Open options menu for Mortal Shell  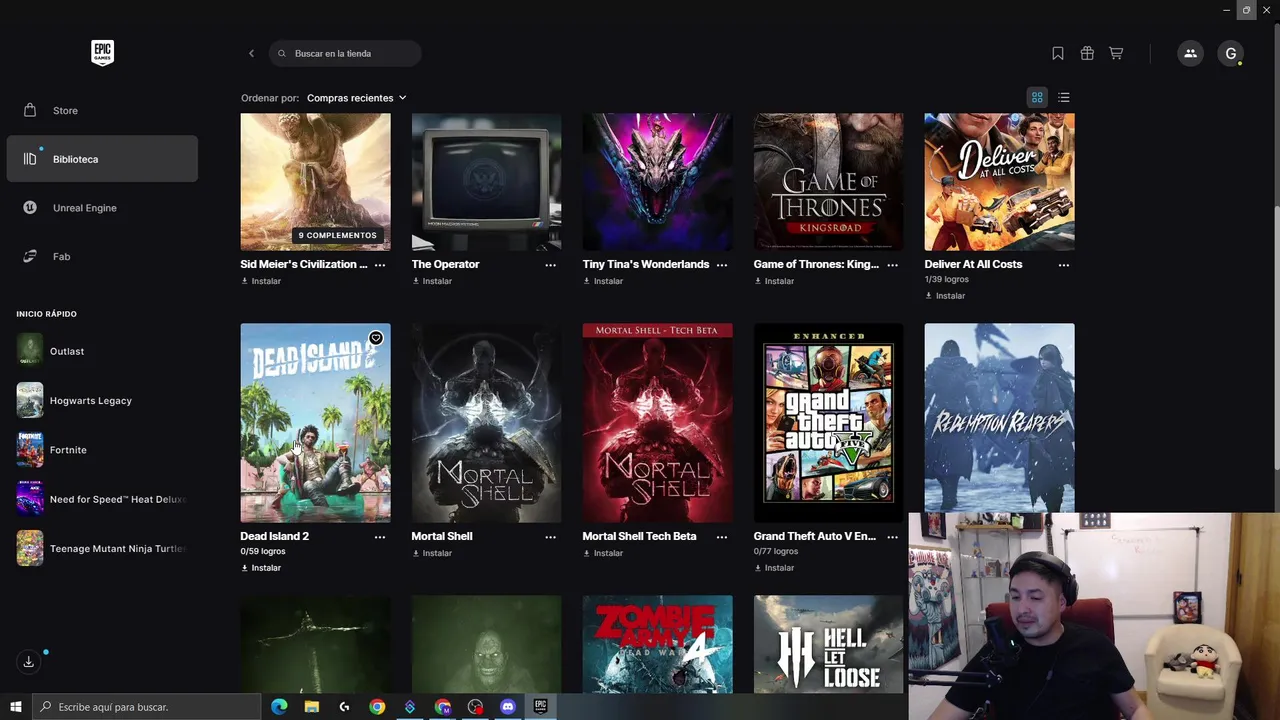click(551, 537)
